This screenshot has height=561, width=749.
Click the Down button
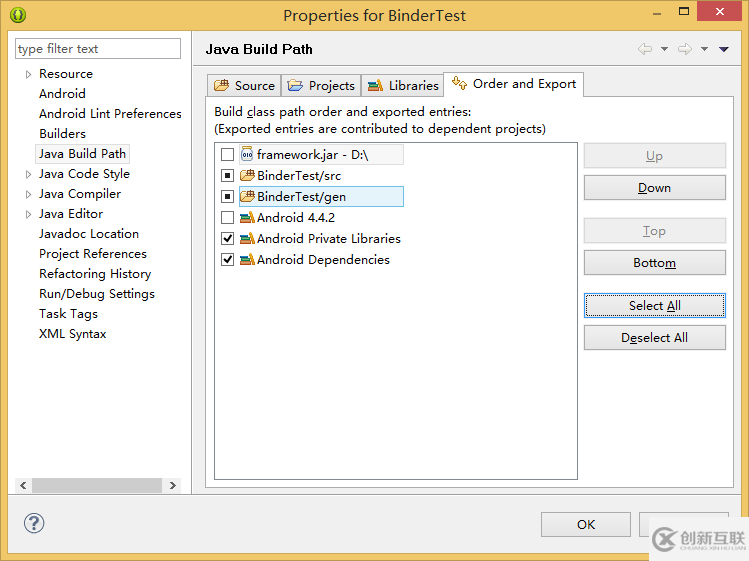(x=654, y=188)
